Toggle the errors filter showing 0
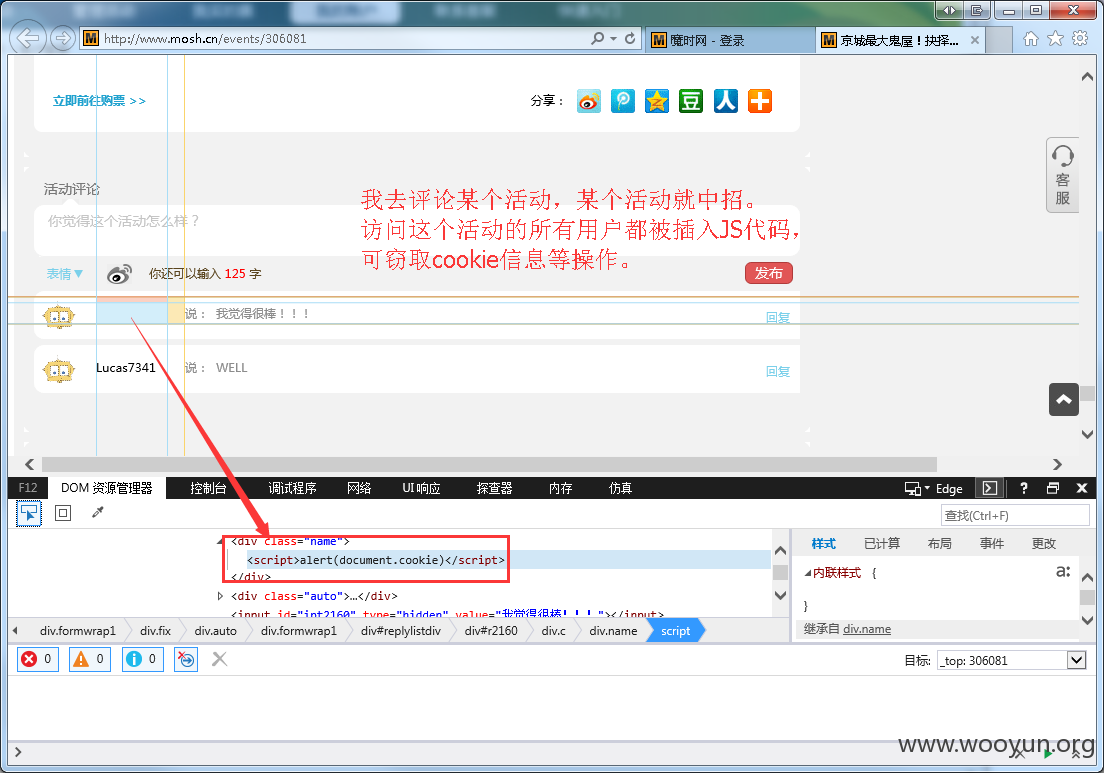Image resolution: width=1104 pixels, height=773 pixels. click(37, 659)
